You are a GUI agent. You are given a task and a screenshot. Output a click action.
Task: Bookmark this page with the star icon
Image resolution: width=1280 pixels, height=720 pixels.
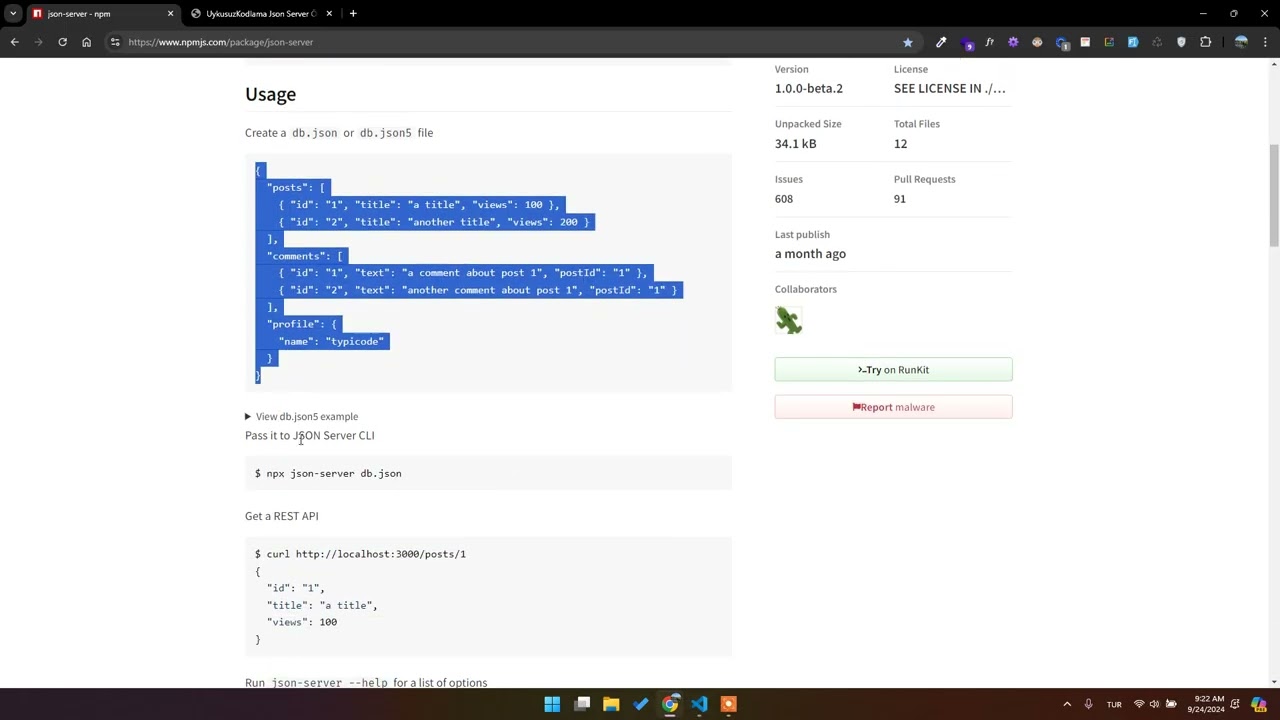908,42
